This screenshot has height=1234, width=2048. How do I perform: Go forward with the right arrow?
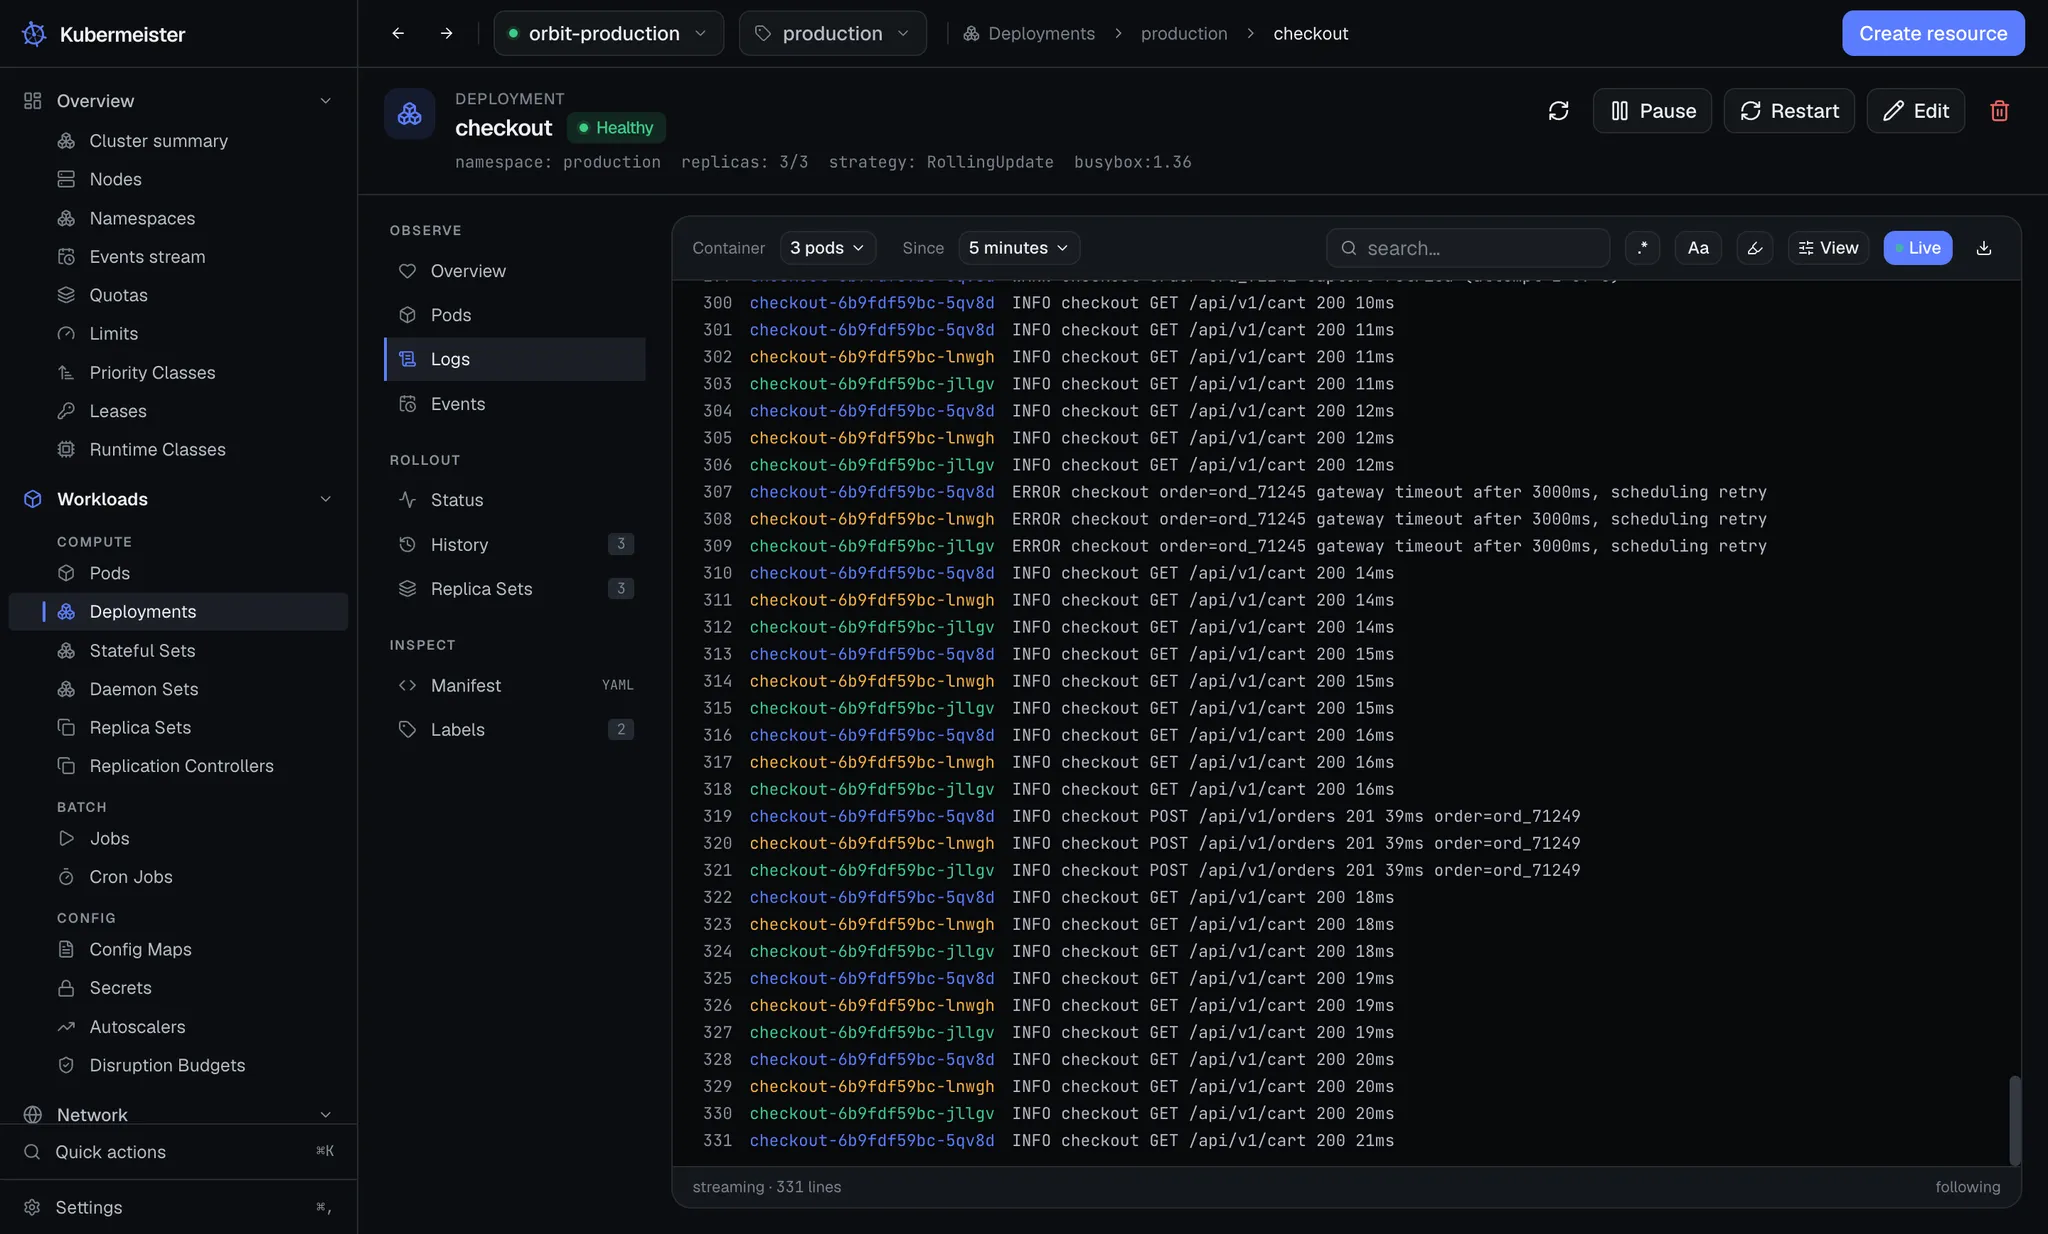[x=446, y=33]
